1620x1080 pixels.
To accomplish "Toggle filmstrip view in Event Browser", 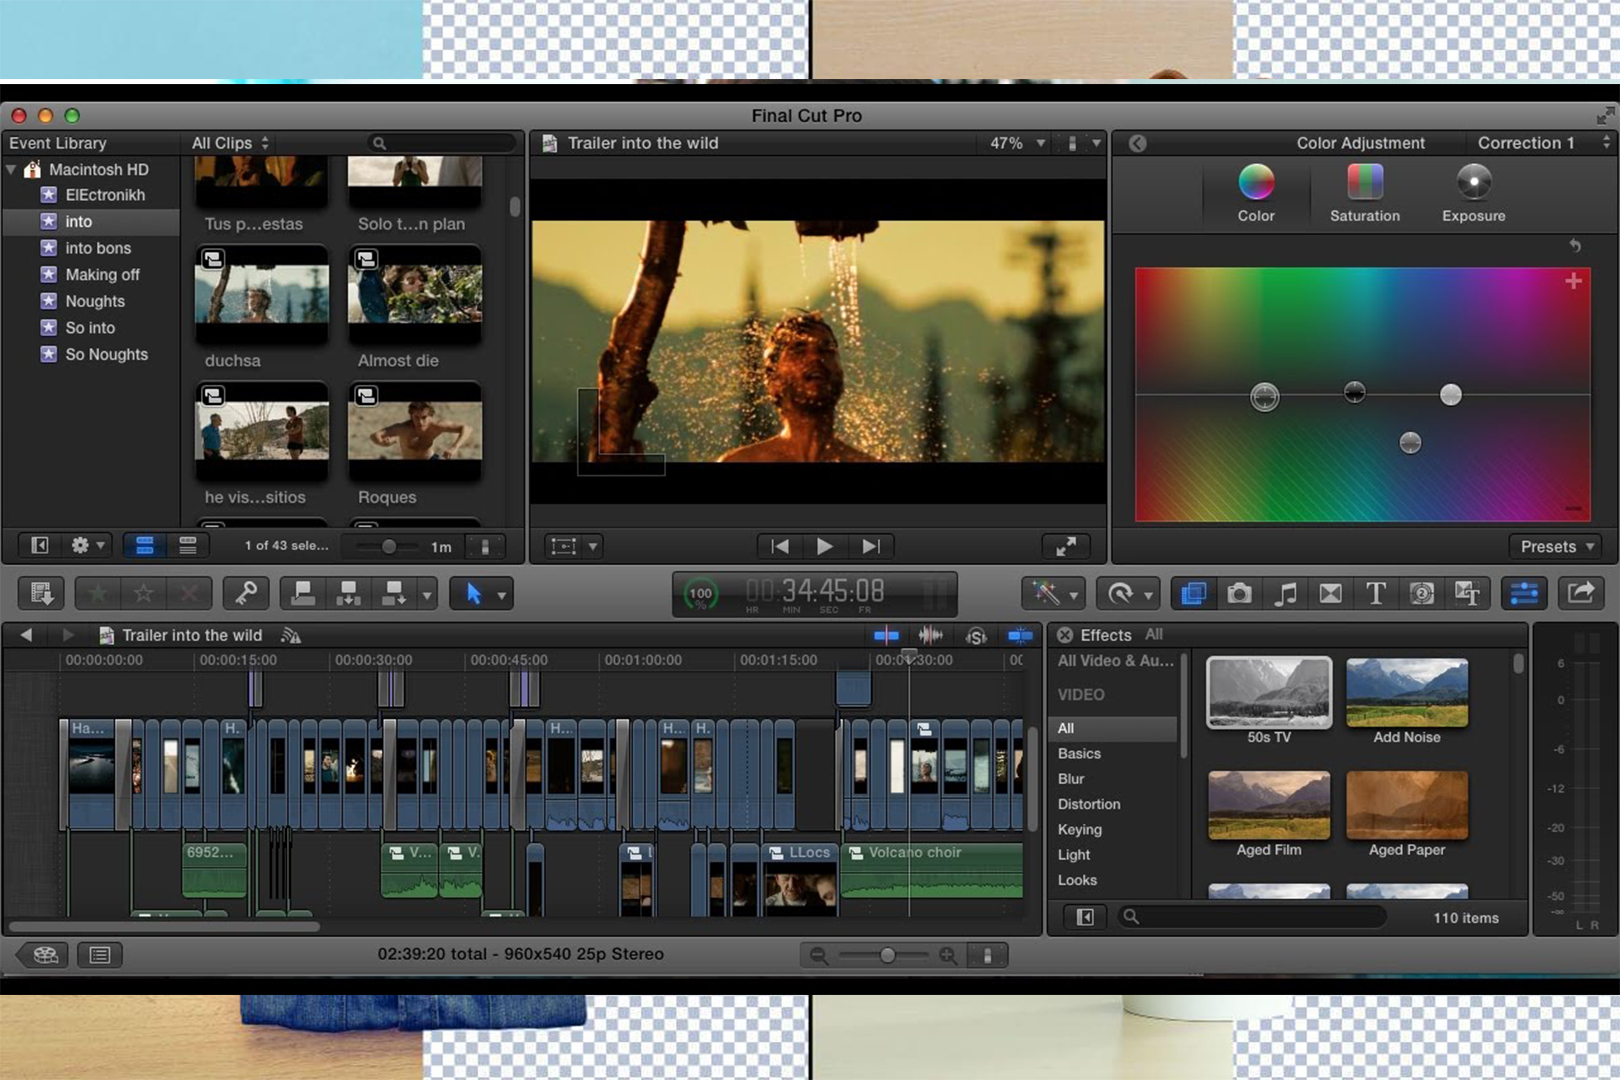I will 145,546.
